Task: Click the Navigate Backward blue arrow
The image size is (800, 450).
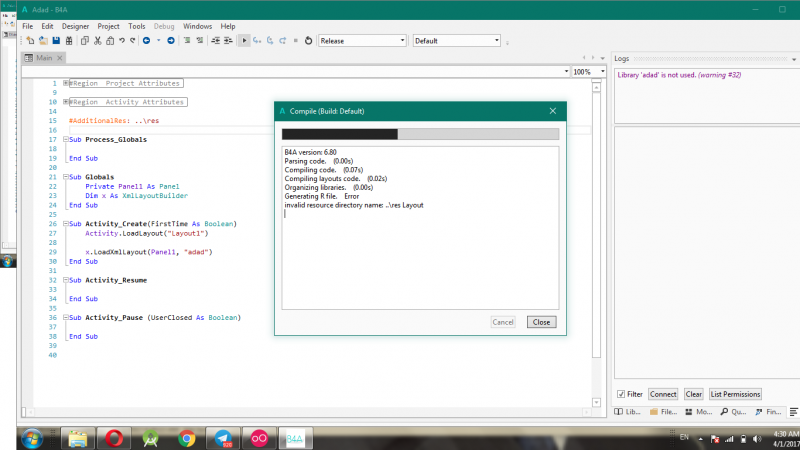Action: point(147,41)
